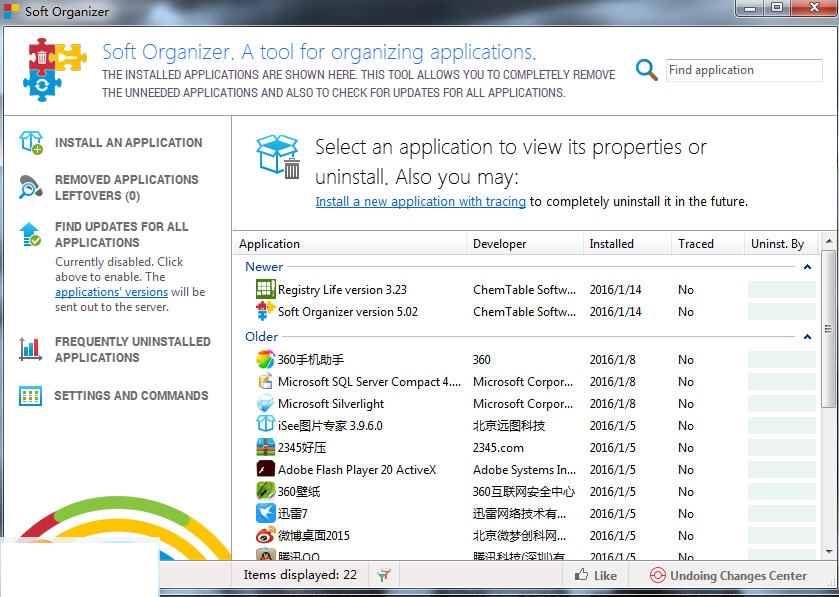Click the Soft Organizer puzzle logo
The image size is (839, 597).
point(54,70)
